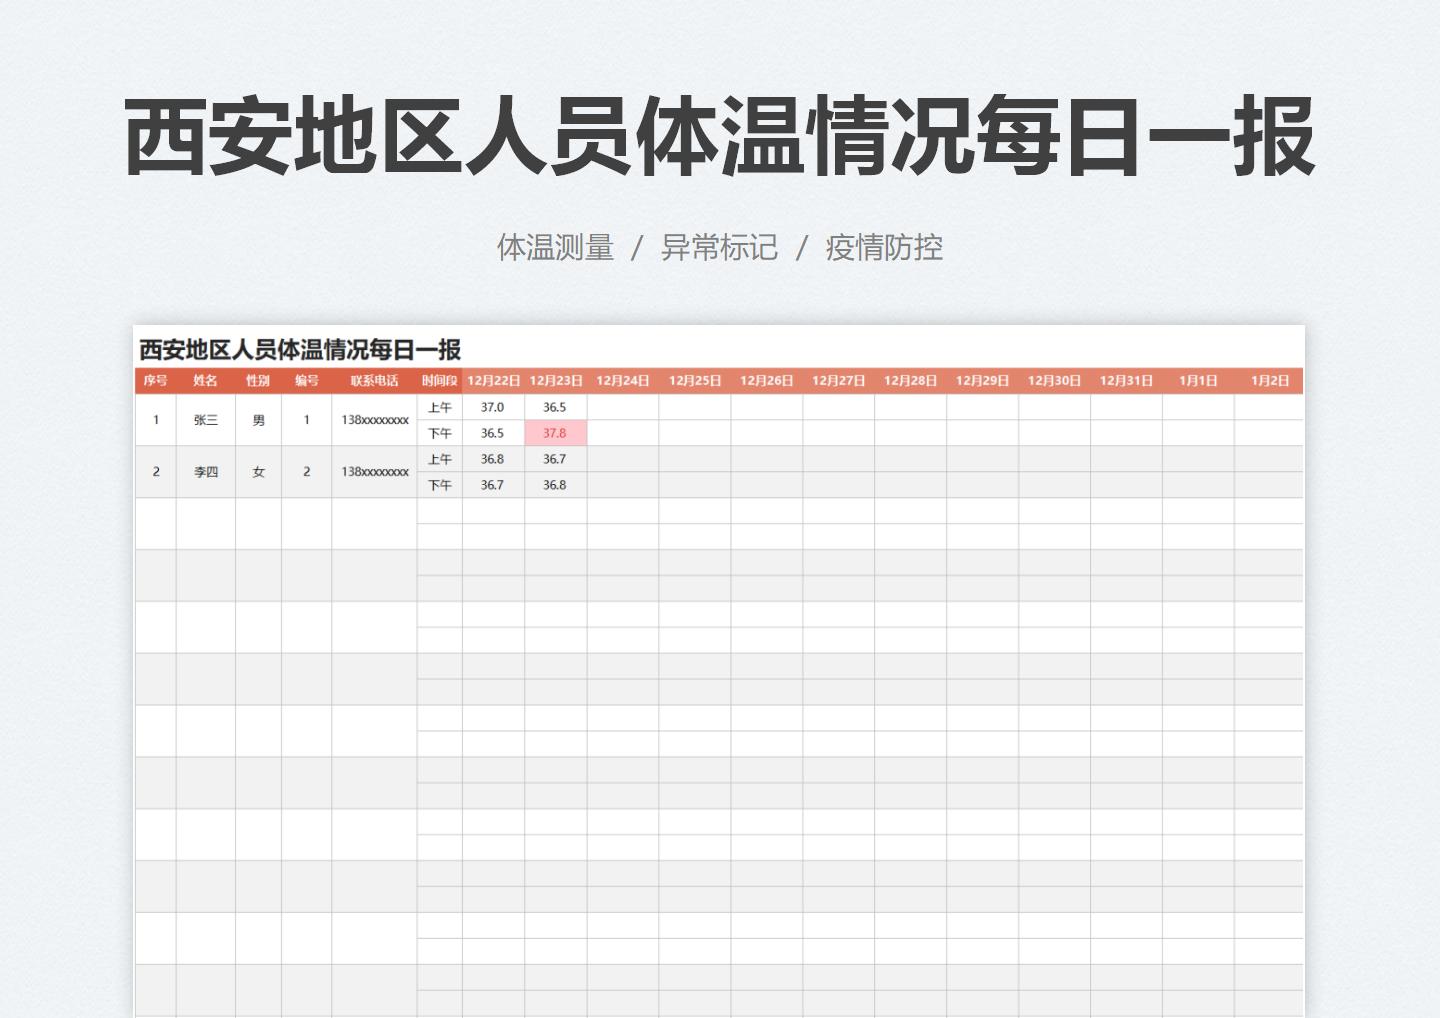Select 张三's name cell
The height and width of the screenshot is (1018, 1440).
pyautogui.click(x=205, y=419)
